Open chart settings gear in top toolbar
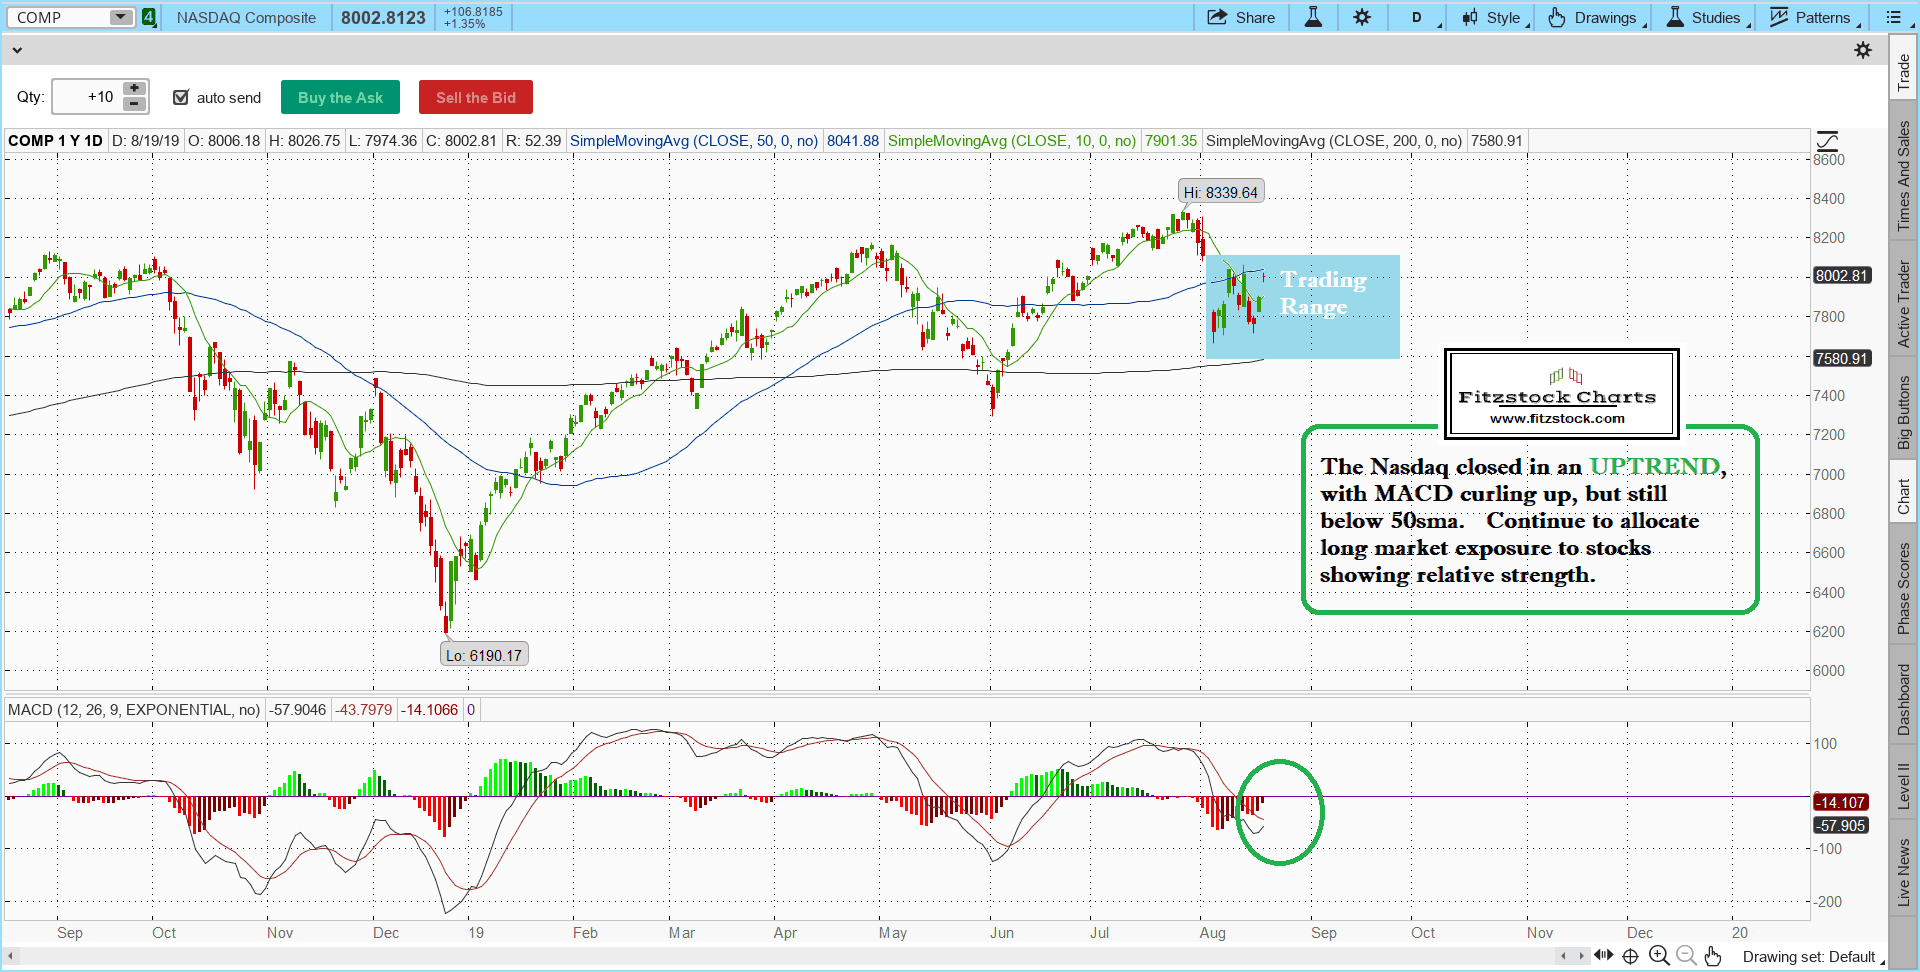Screen dimensions: 1920x972 [1362, 17]
